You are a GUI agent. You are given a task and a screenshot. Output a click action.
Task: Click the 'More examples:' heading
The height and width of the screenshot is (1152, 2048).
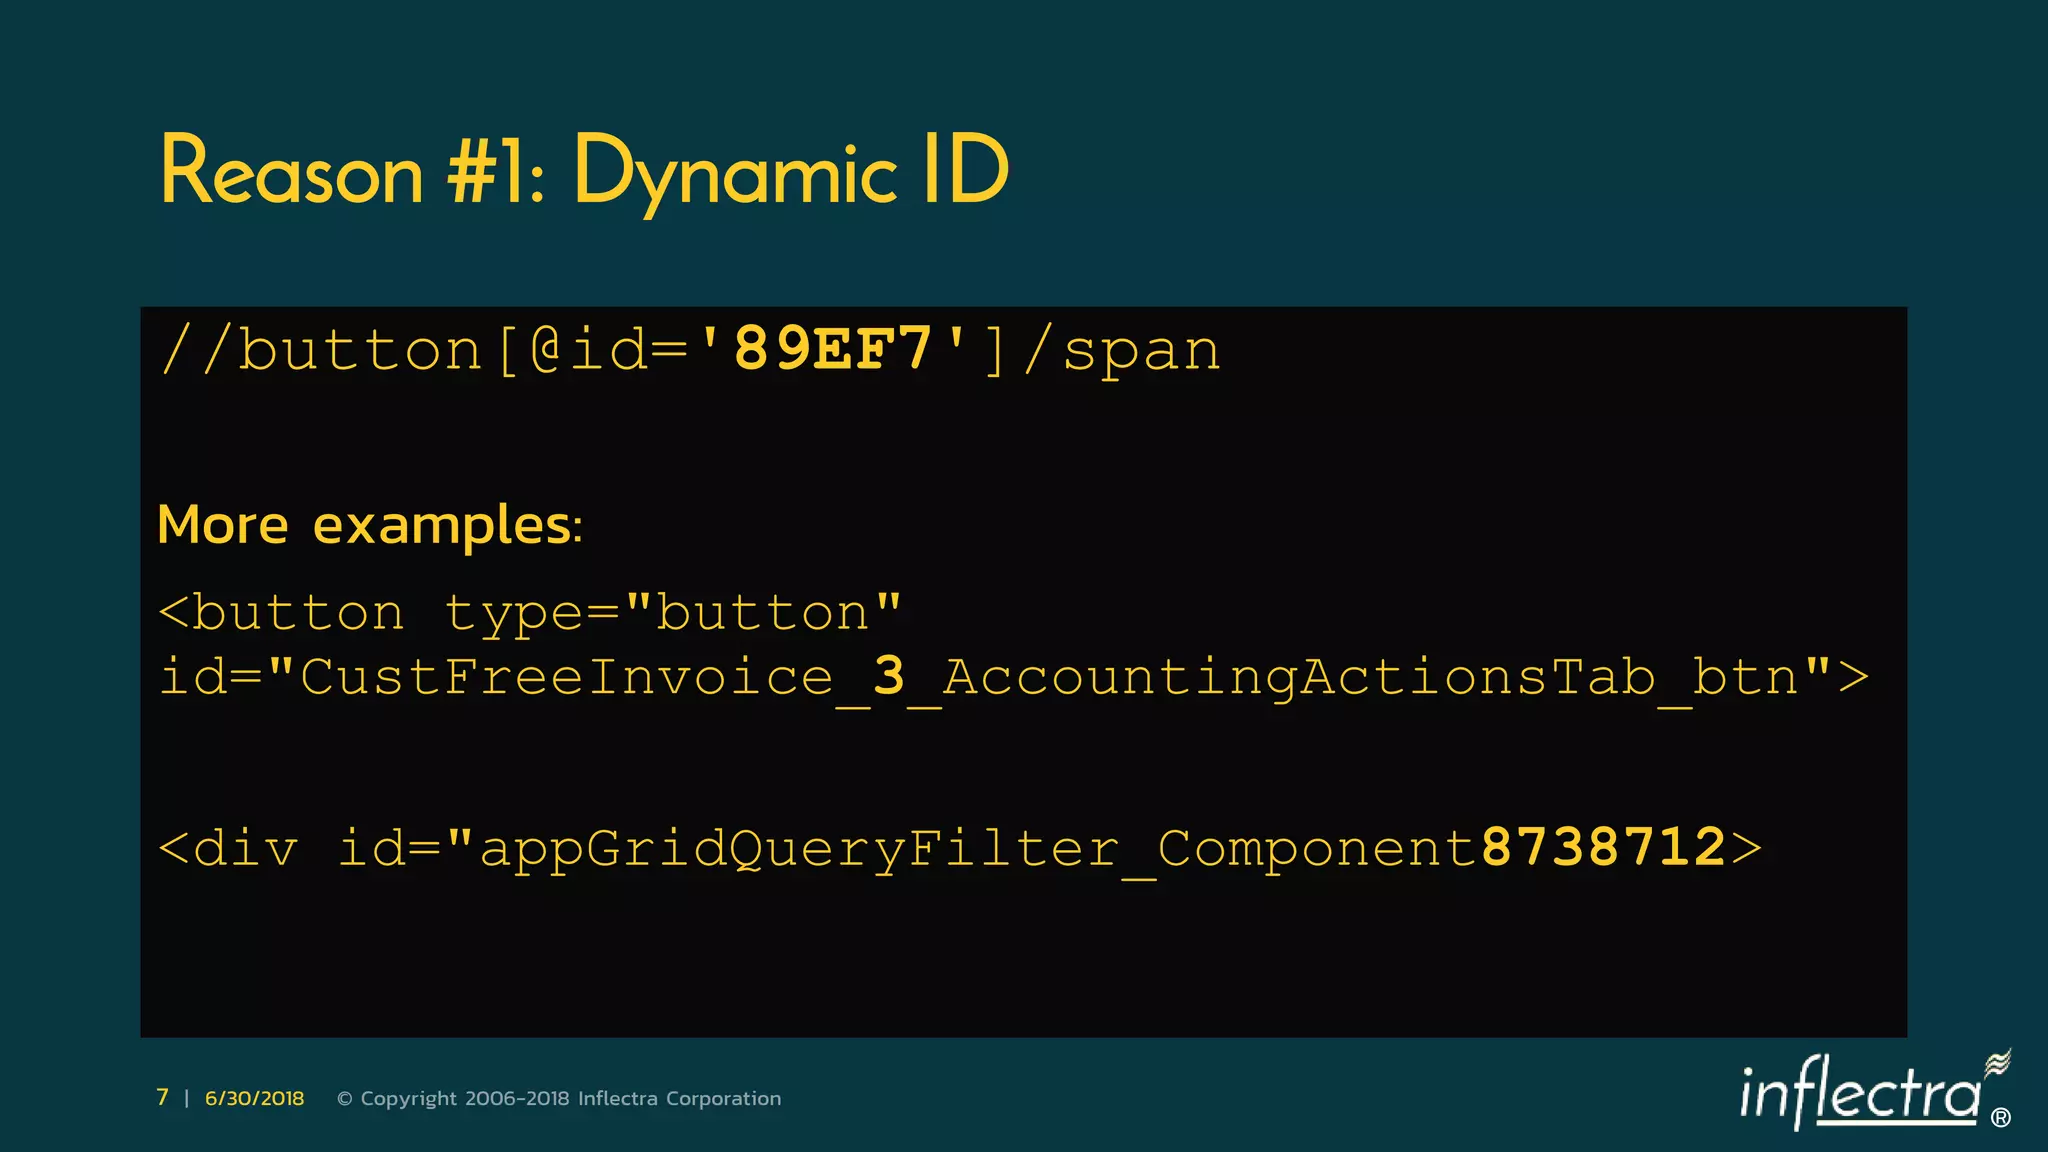[x=370, y=524]
